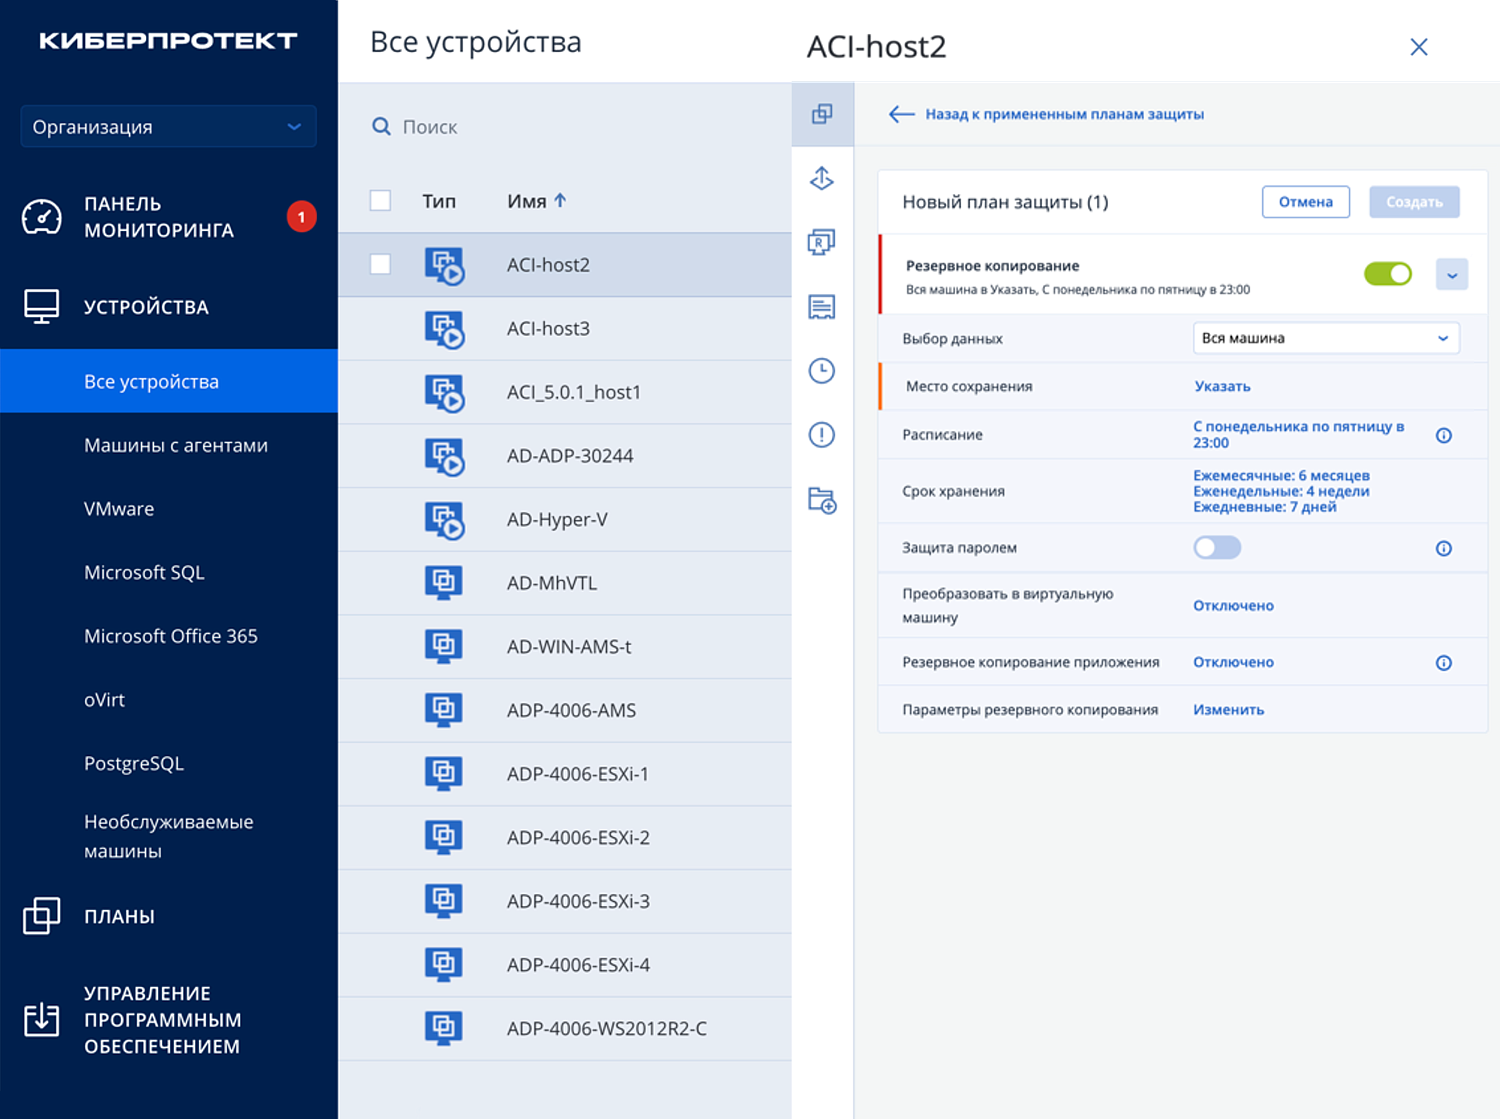Click the Поиск search field
The image size is (1500, 1119).
pos(580,127)
